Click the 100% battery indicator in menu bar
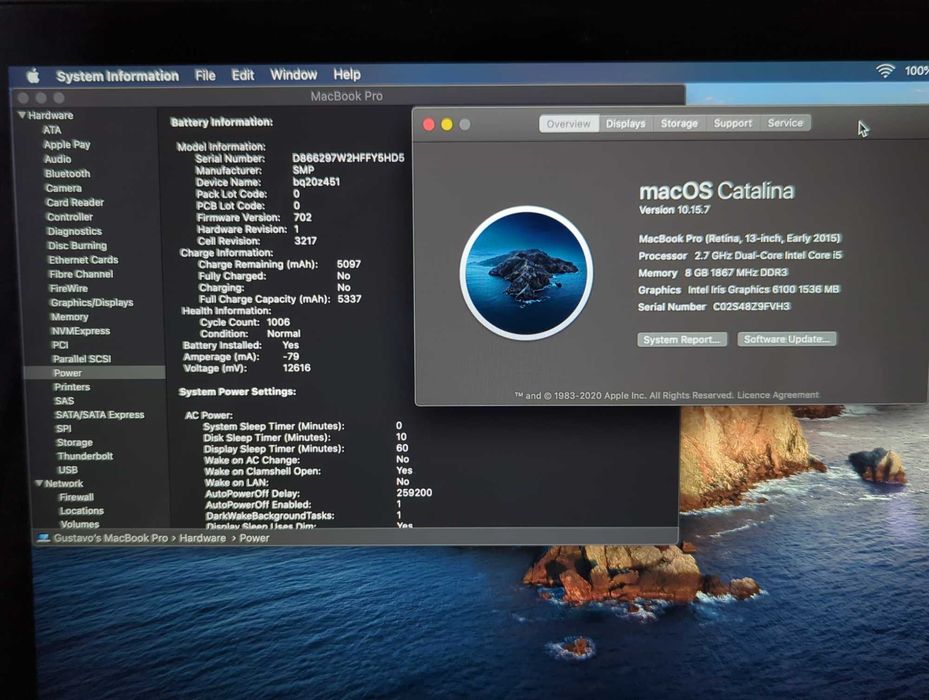Viewport: 929px width, 700px height. [917, 71]
